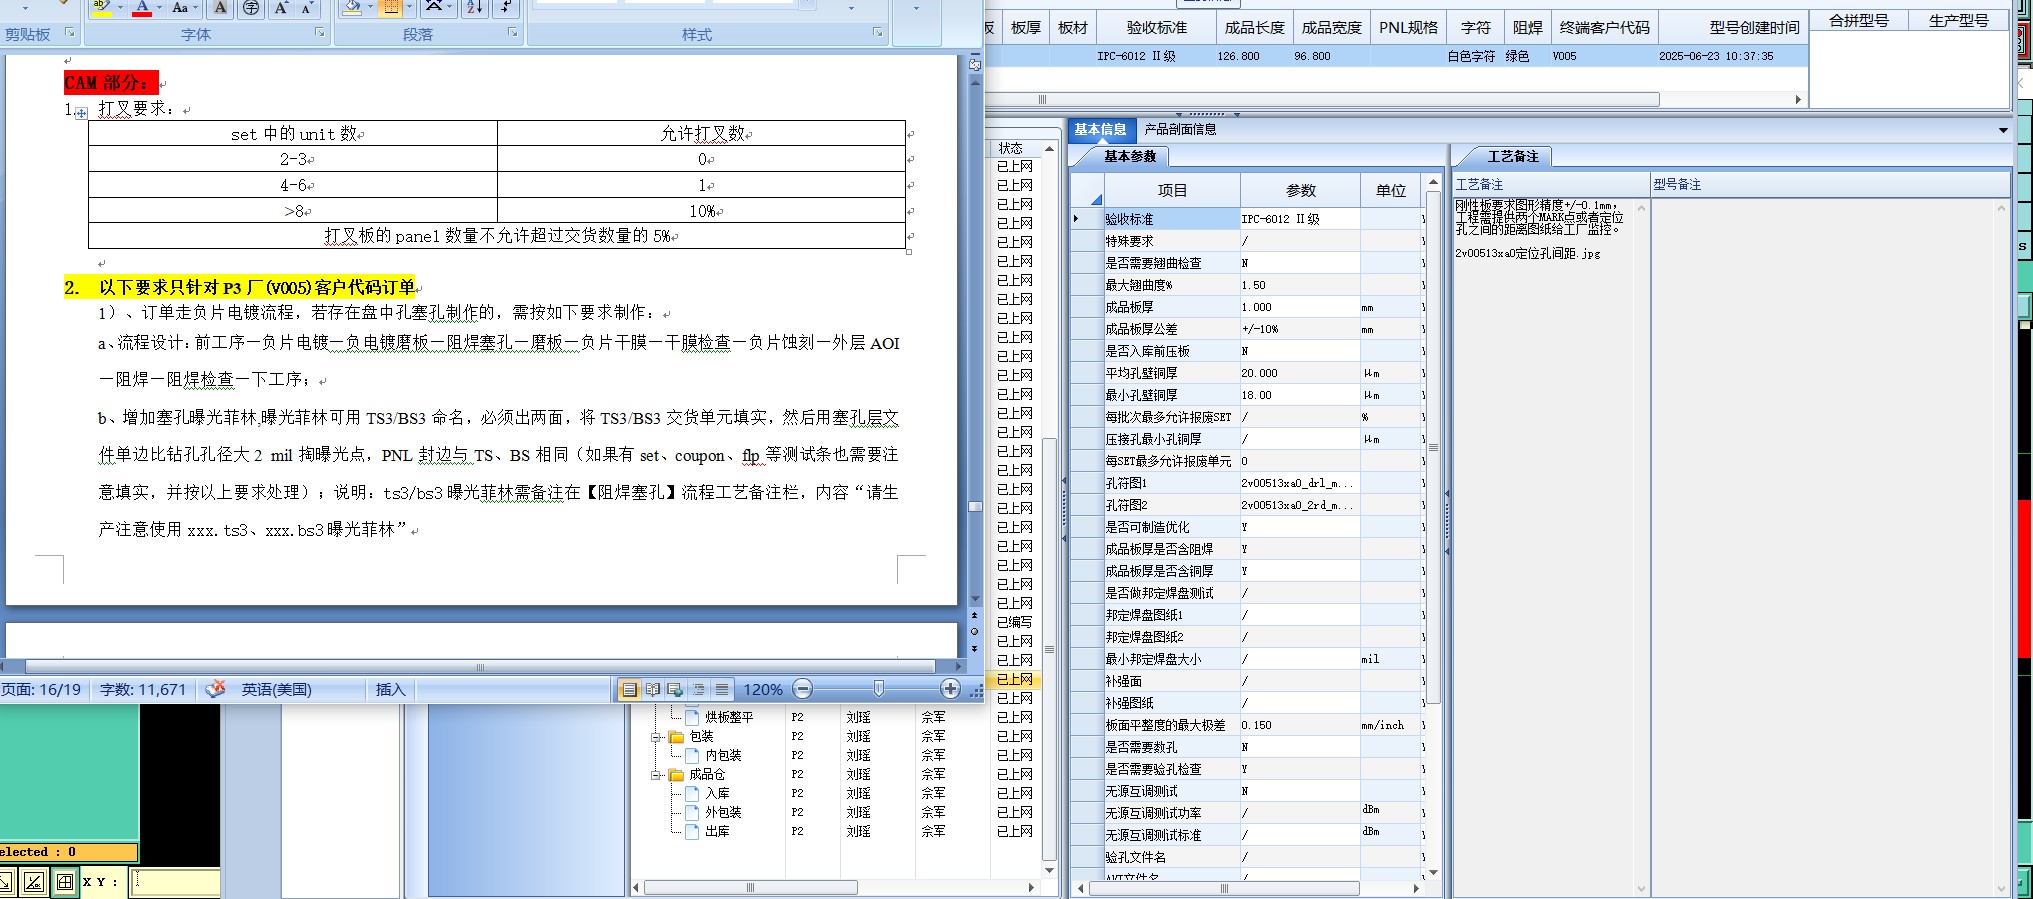The image size is (2033, 899).
Task: Launch the 段落 dialog box expander
Action: 512,33
